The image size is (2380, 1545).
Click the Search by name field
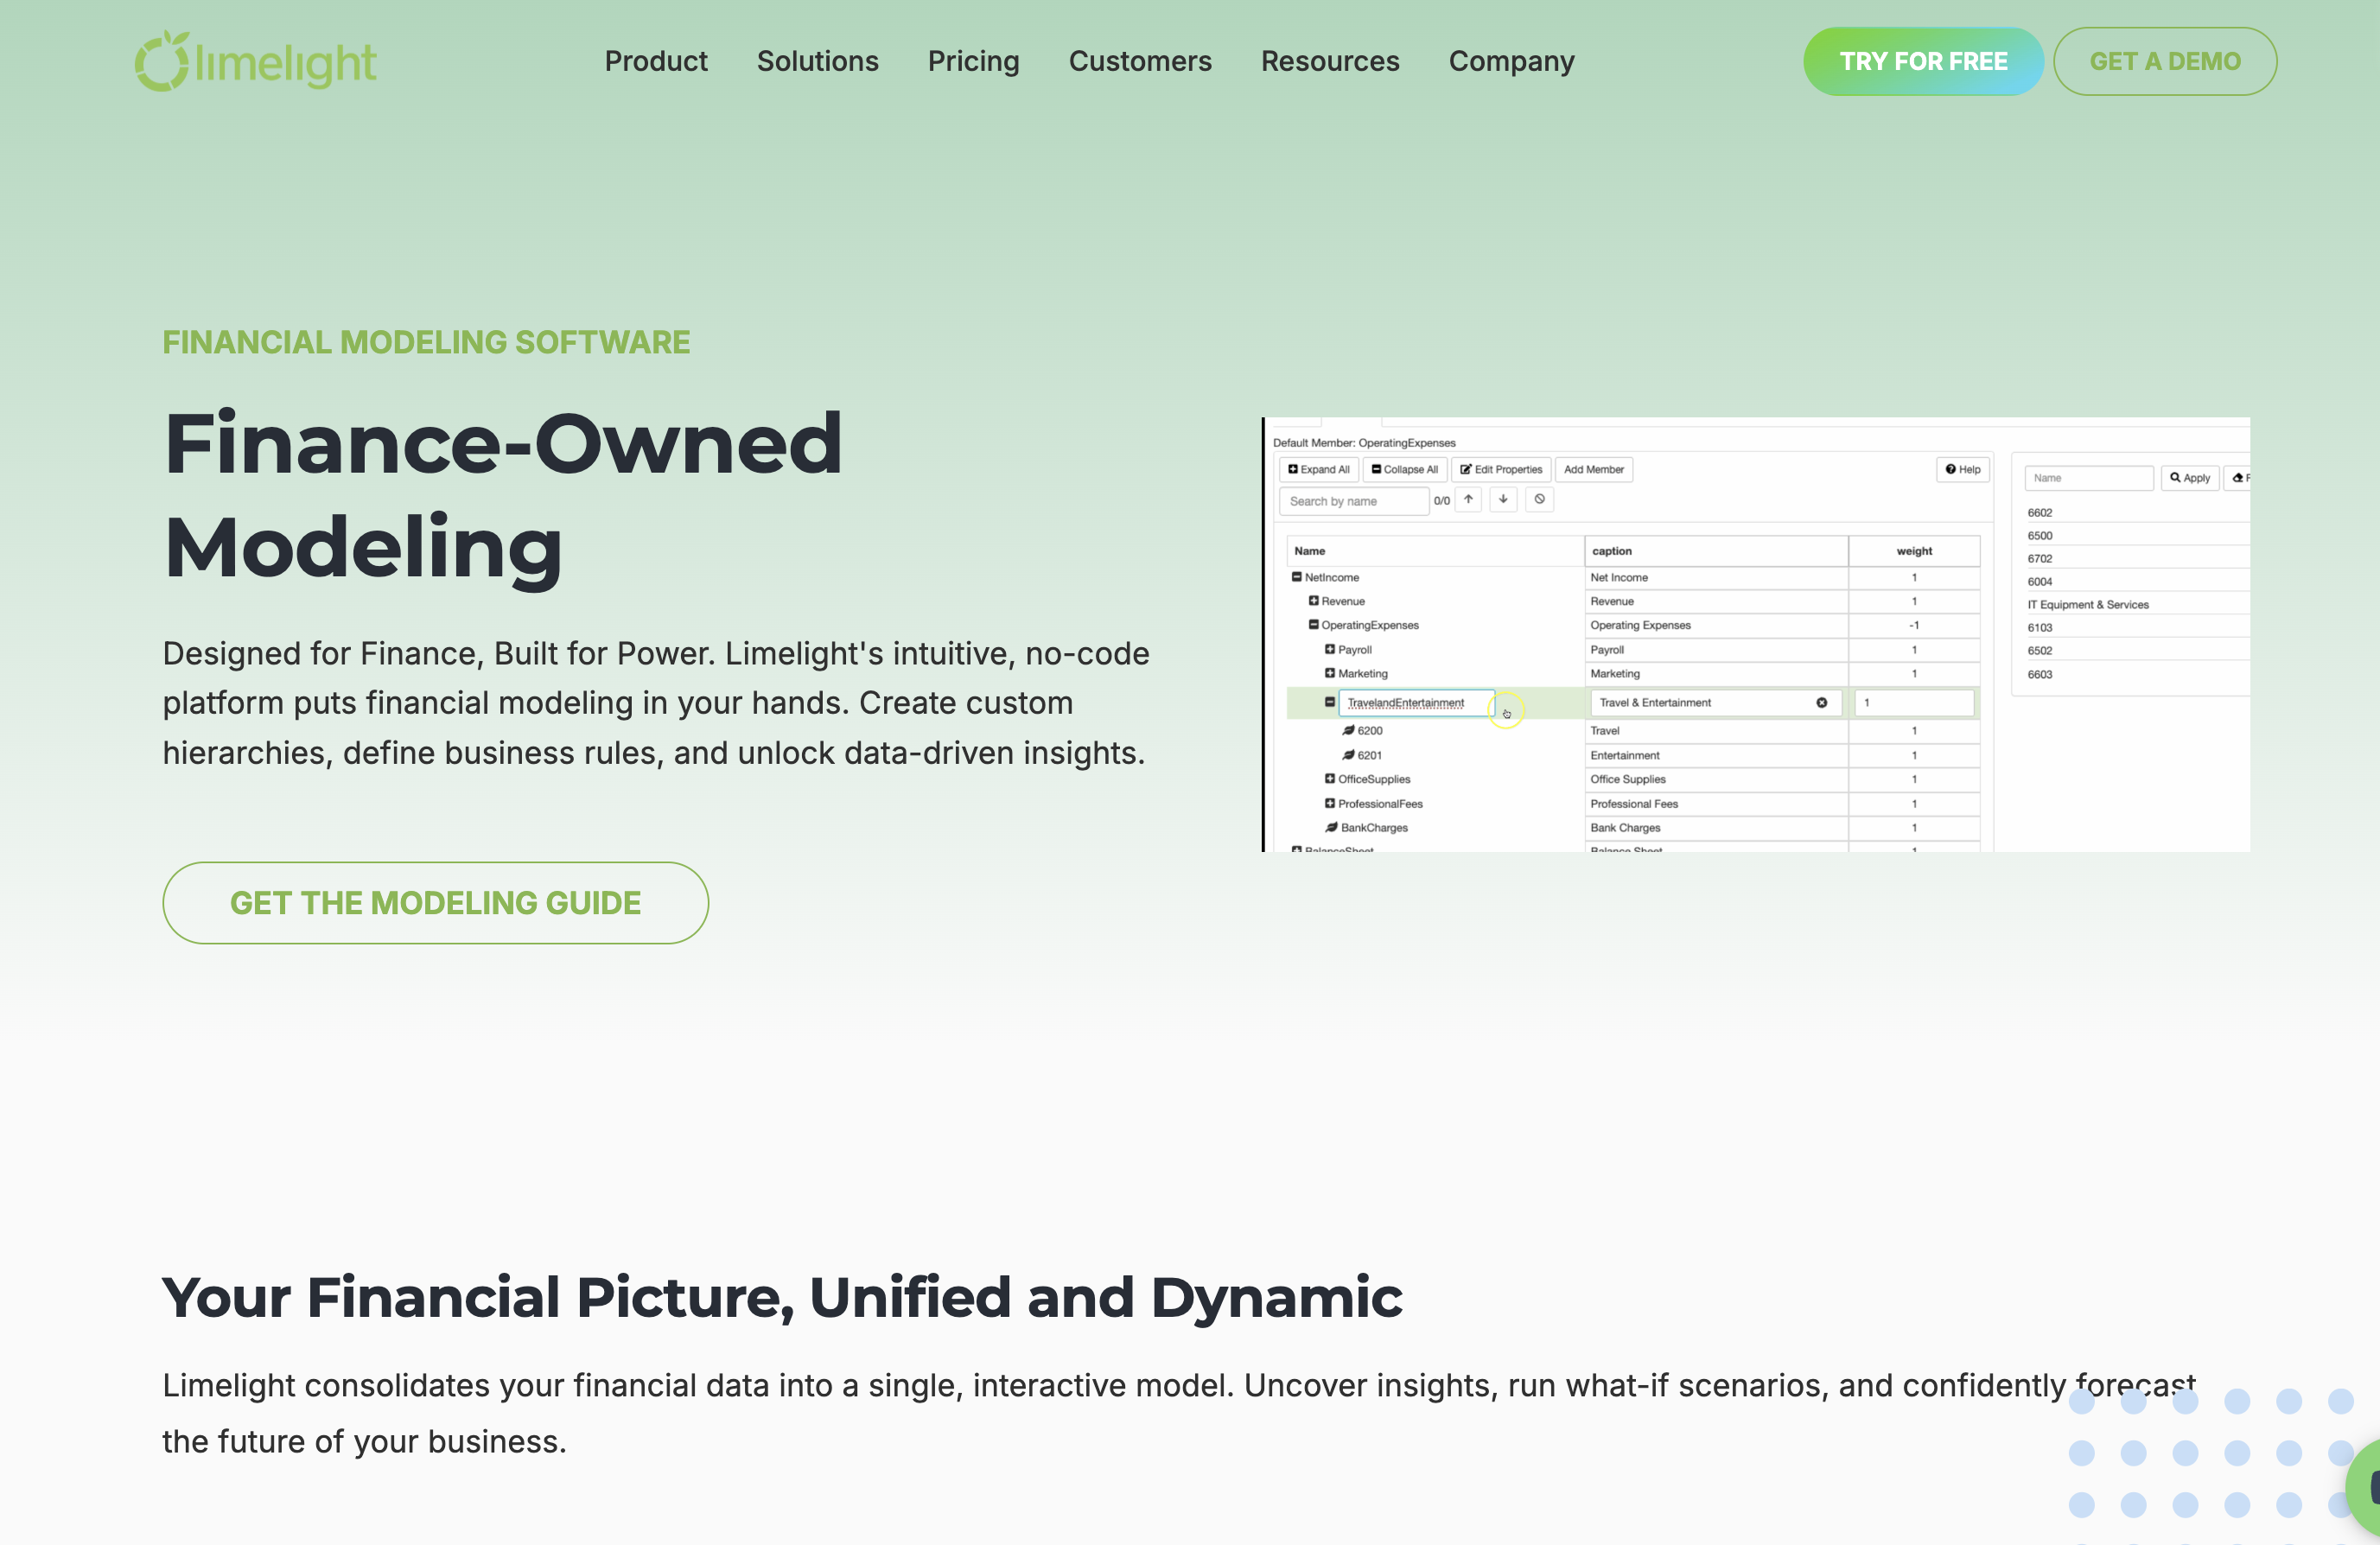[x=1354, y=501]
